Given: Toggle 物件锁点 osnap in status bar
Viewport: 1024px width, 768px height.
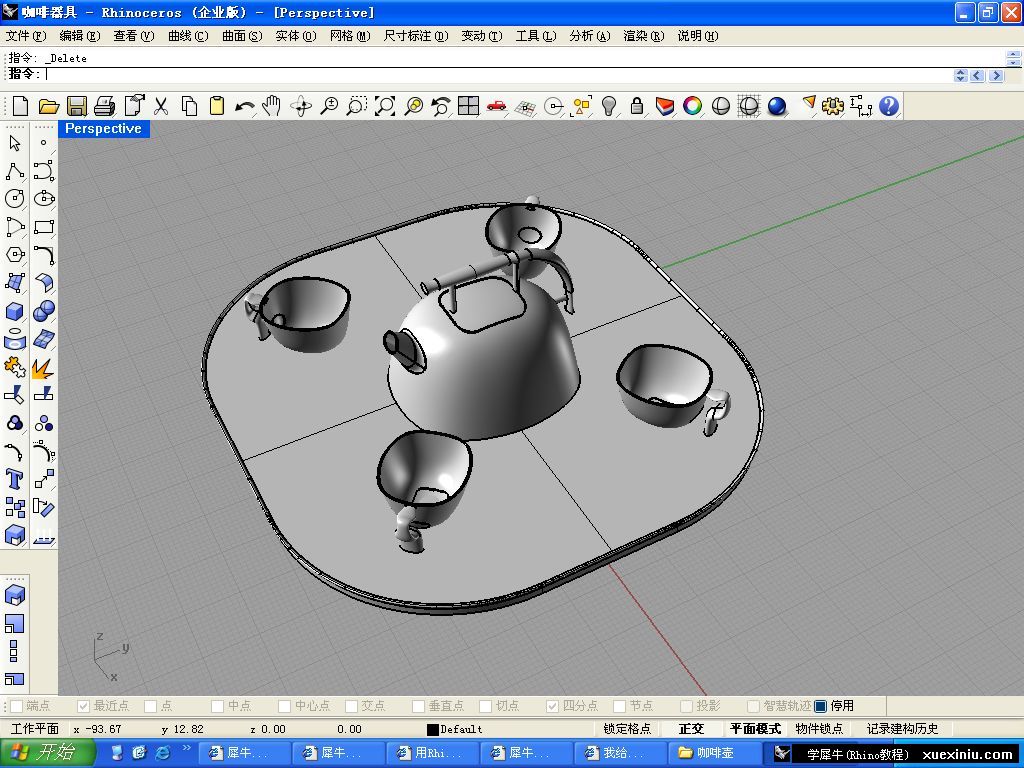Looking at the screenshot, I should point(820,729).
